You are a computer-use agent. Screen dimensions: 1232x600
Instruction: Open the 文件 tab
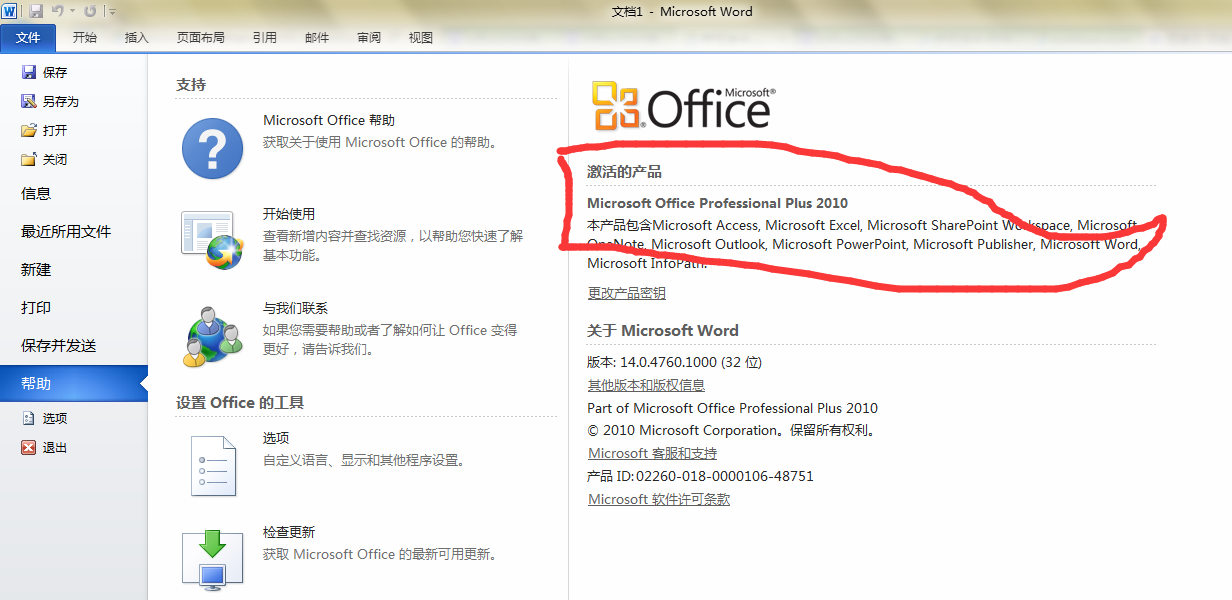[28, 38]
